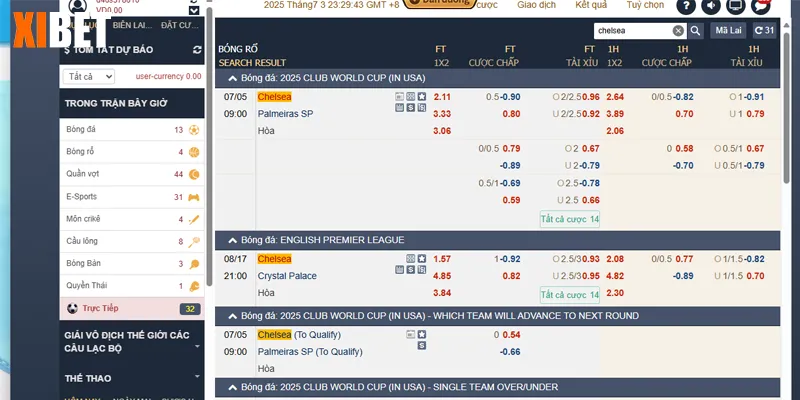This screenshot has width=800, height=400.
Task: Click in the chelsea search field
Action: pos(632,31)
